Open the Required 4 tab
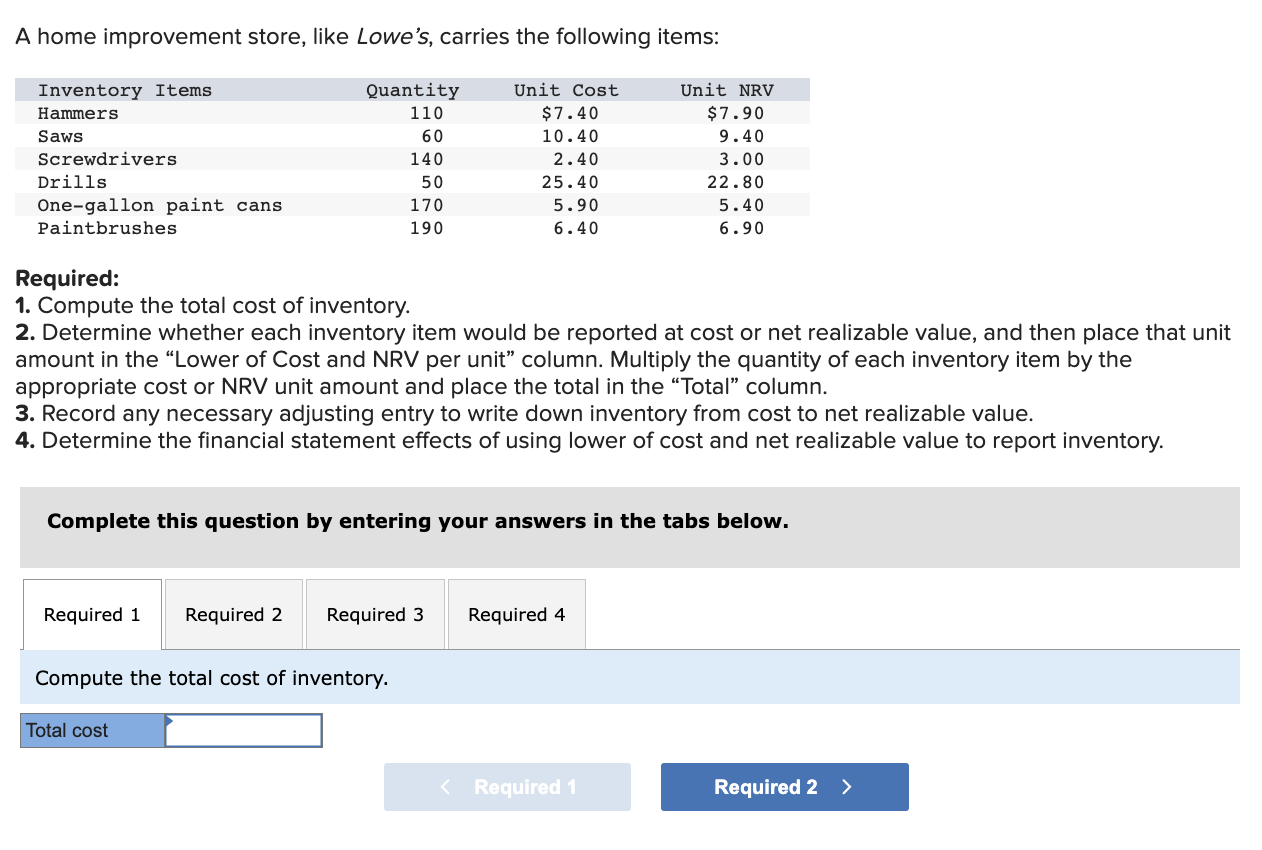The width and height of the screenshot is (1262, 850). point(516,614)
